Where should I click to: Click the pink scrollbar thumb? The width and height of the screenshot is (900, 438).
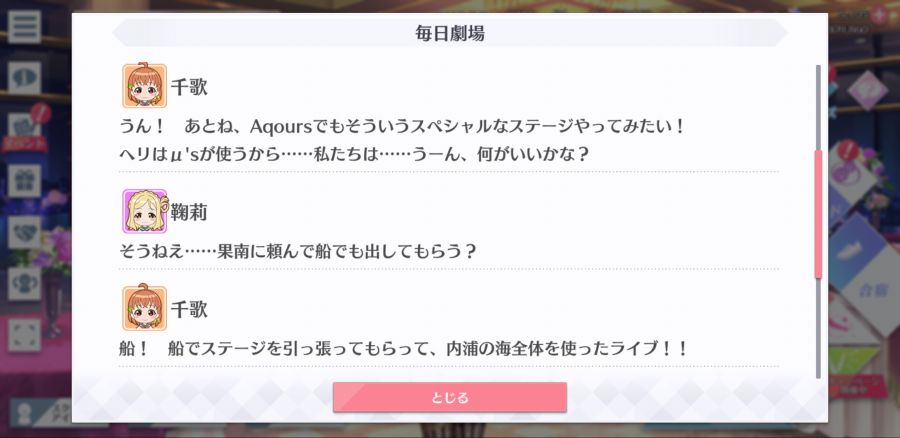[818, 214]
